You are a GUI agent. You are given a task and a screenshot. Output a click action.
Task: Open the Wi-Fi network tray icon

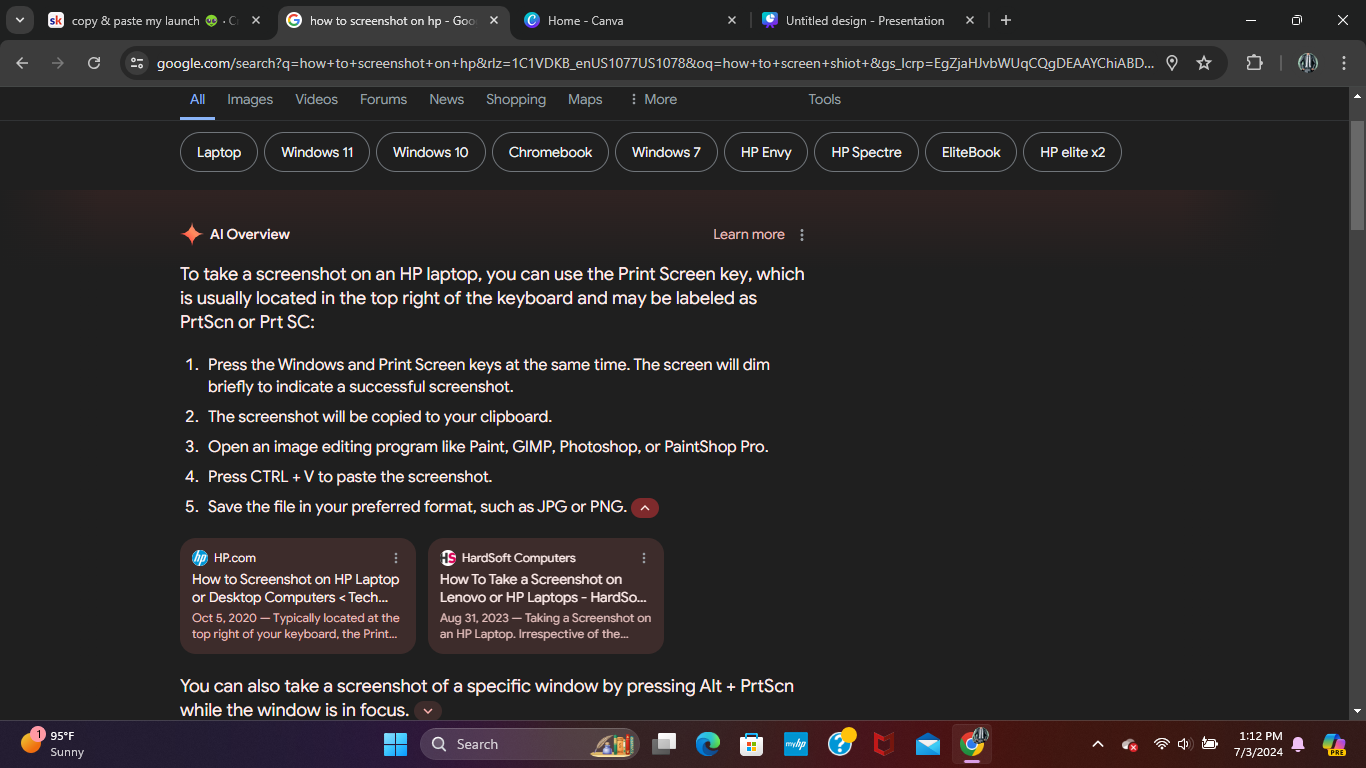pos(1161,744)
